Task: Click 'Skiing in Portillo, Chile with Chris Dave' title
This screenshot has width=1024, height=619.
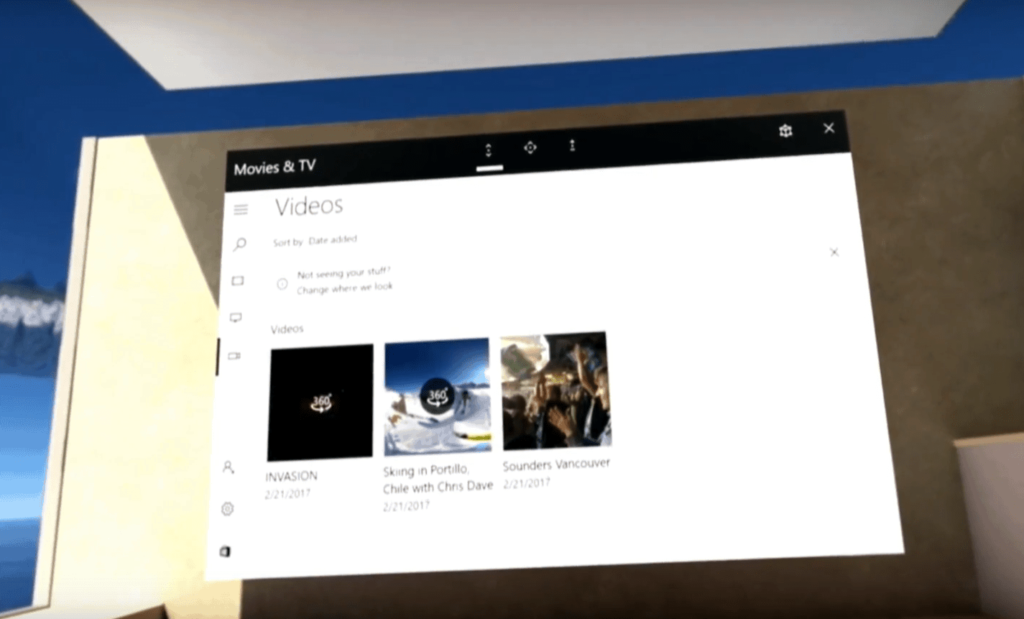Action: [438, 478]
